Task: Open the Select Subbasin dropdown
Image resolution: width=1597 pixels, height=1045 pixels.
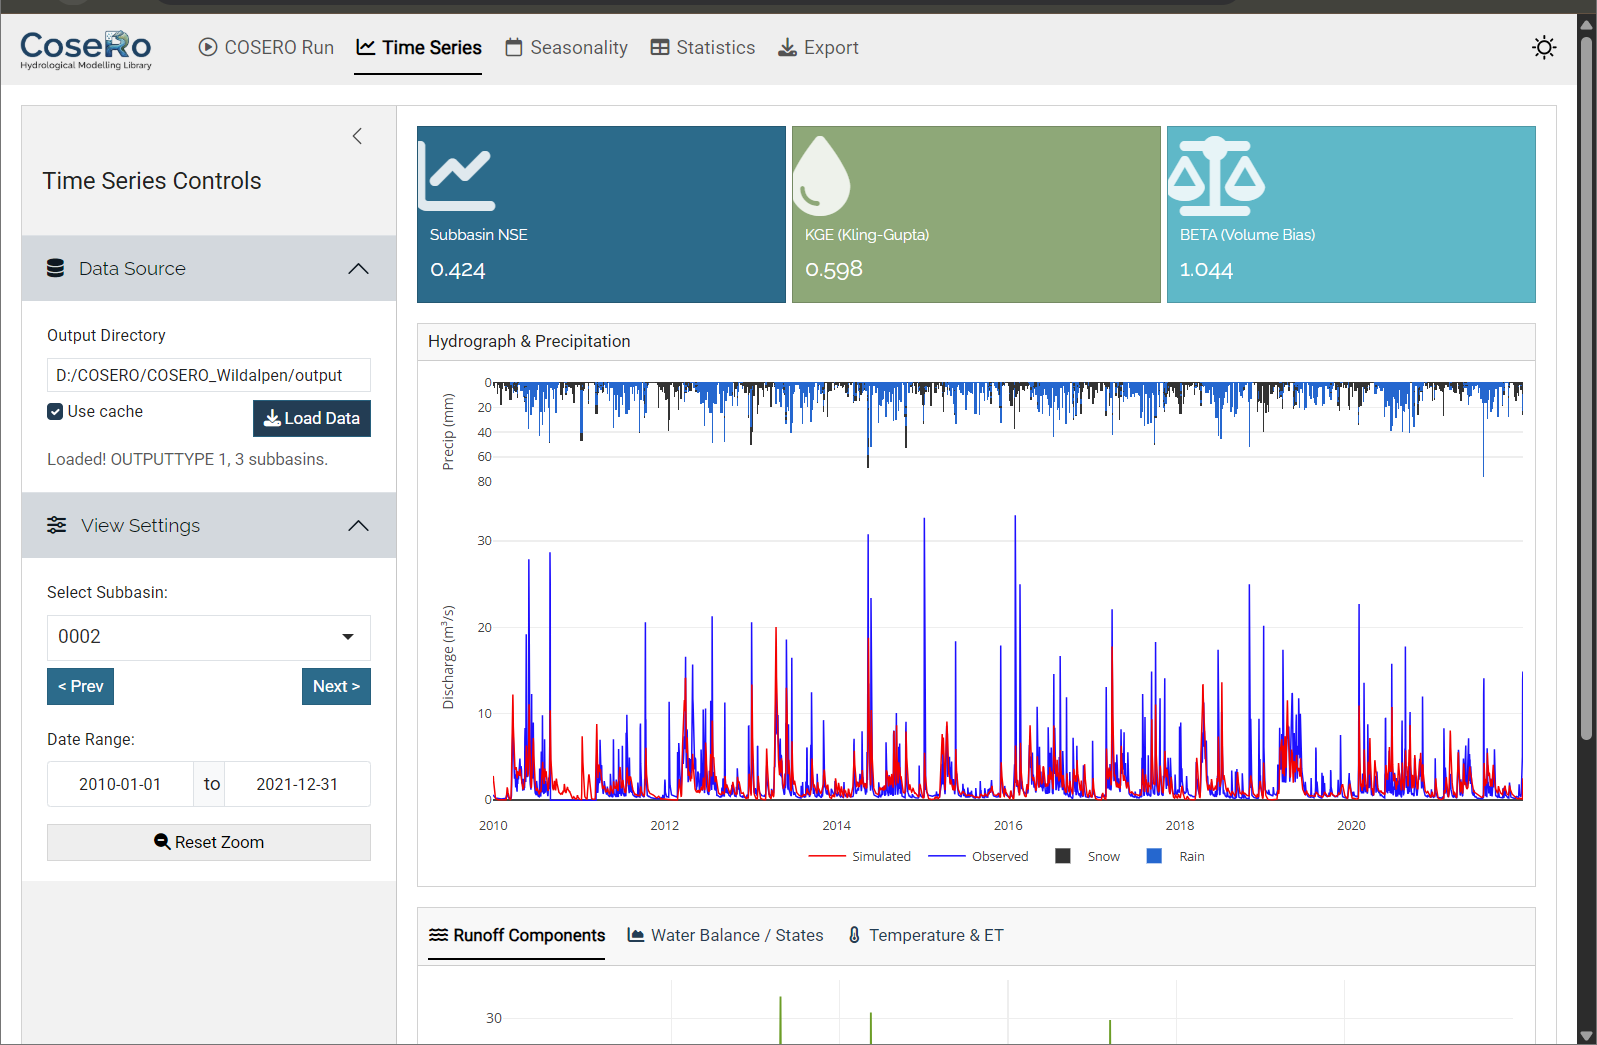Action: 208,637
